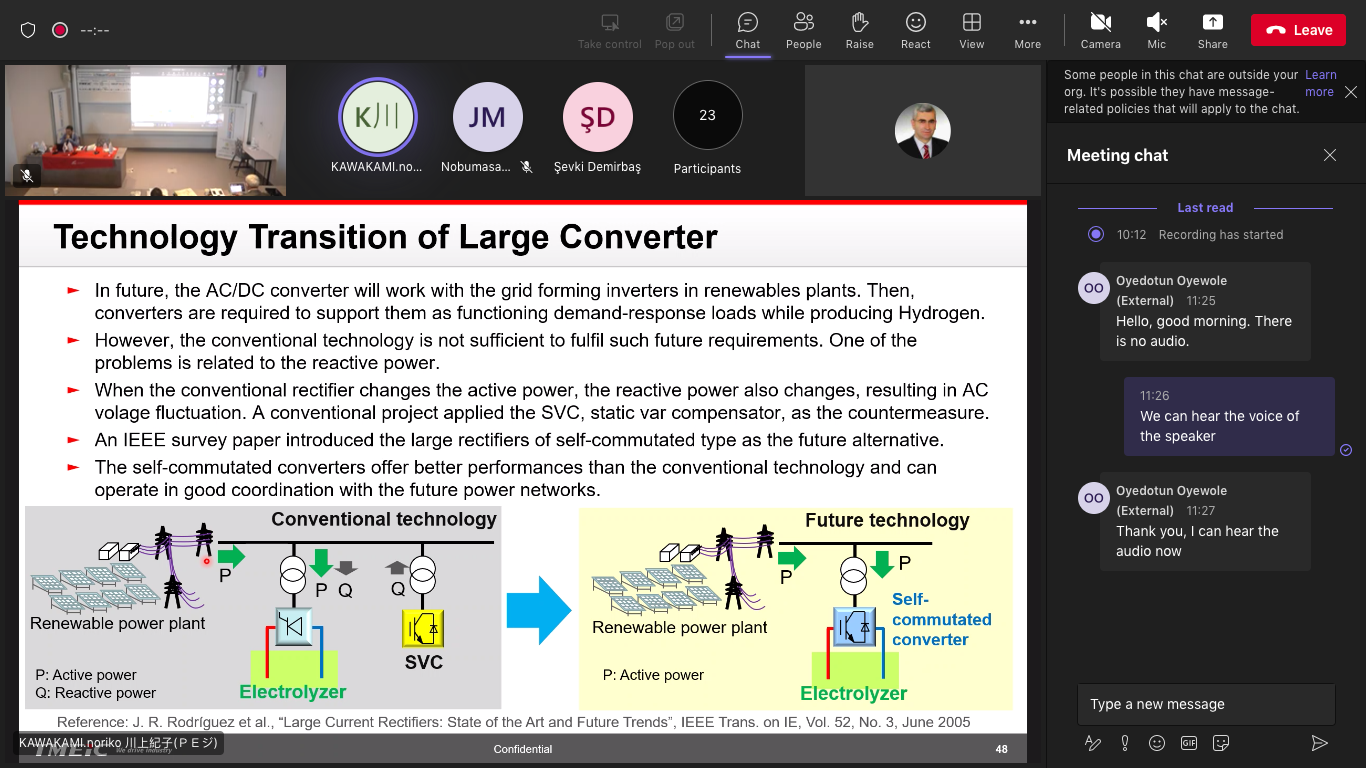Click the Share screen button
The height and width of the screenshot is (768, 1366).
[1212, 30]
